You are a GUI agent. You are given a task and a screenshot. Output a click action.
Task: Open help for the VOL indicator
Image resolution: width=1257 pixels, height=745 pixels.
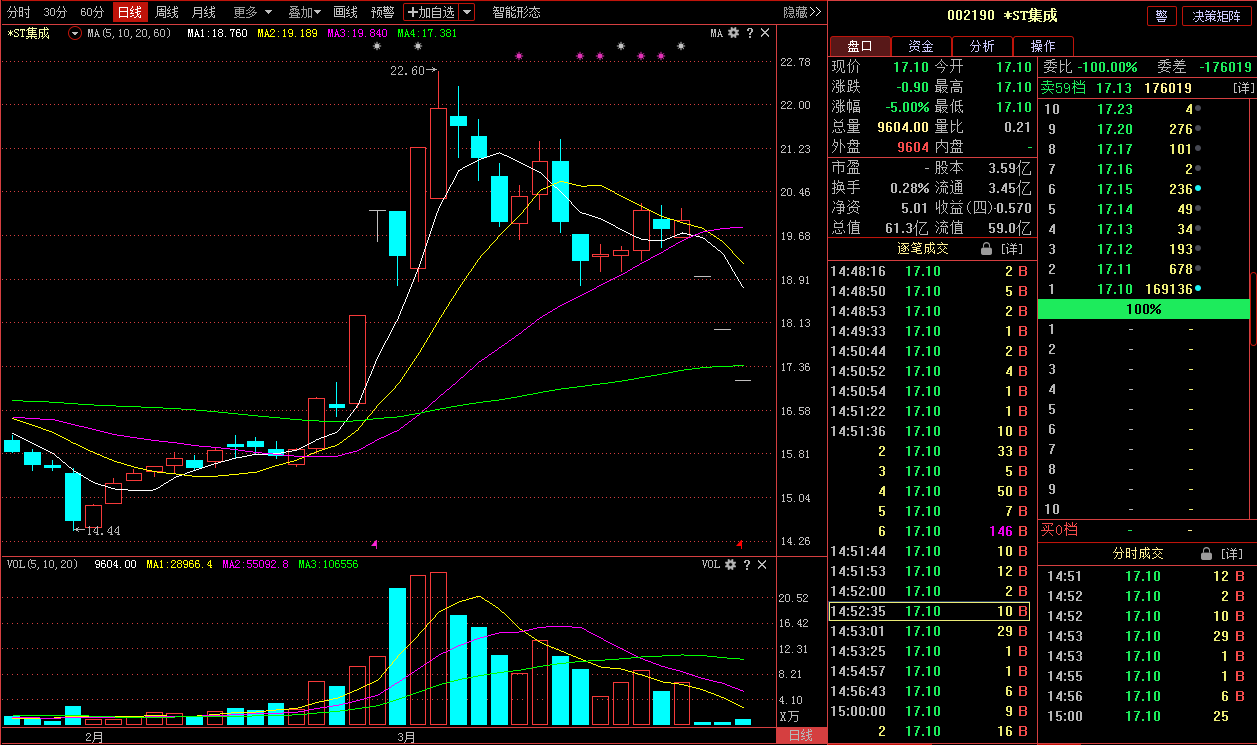click(749, 564)
